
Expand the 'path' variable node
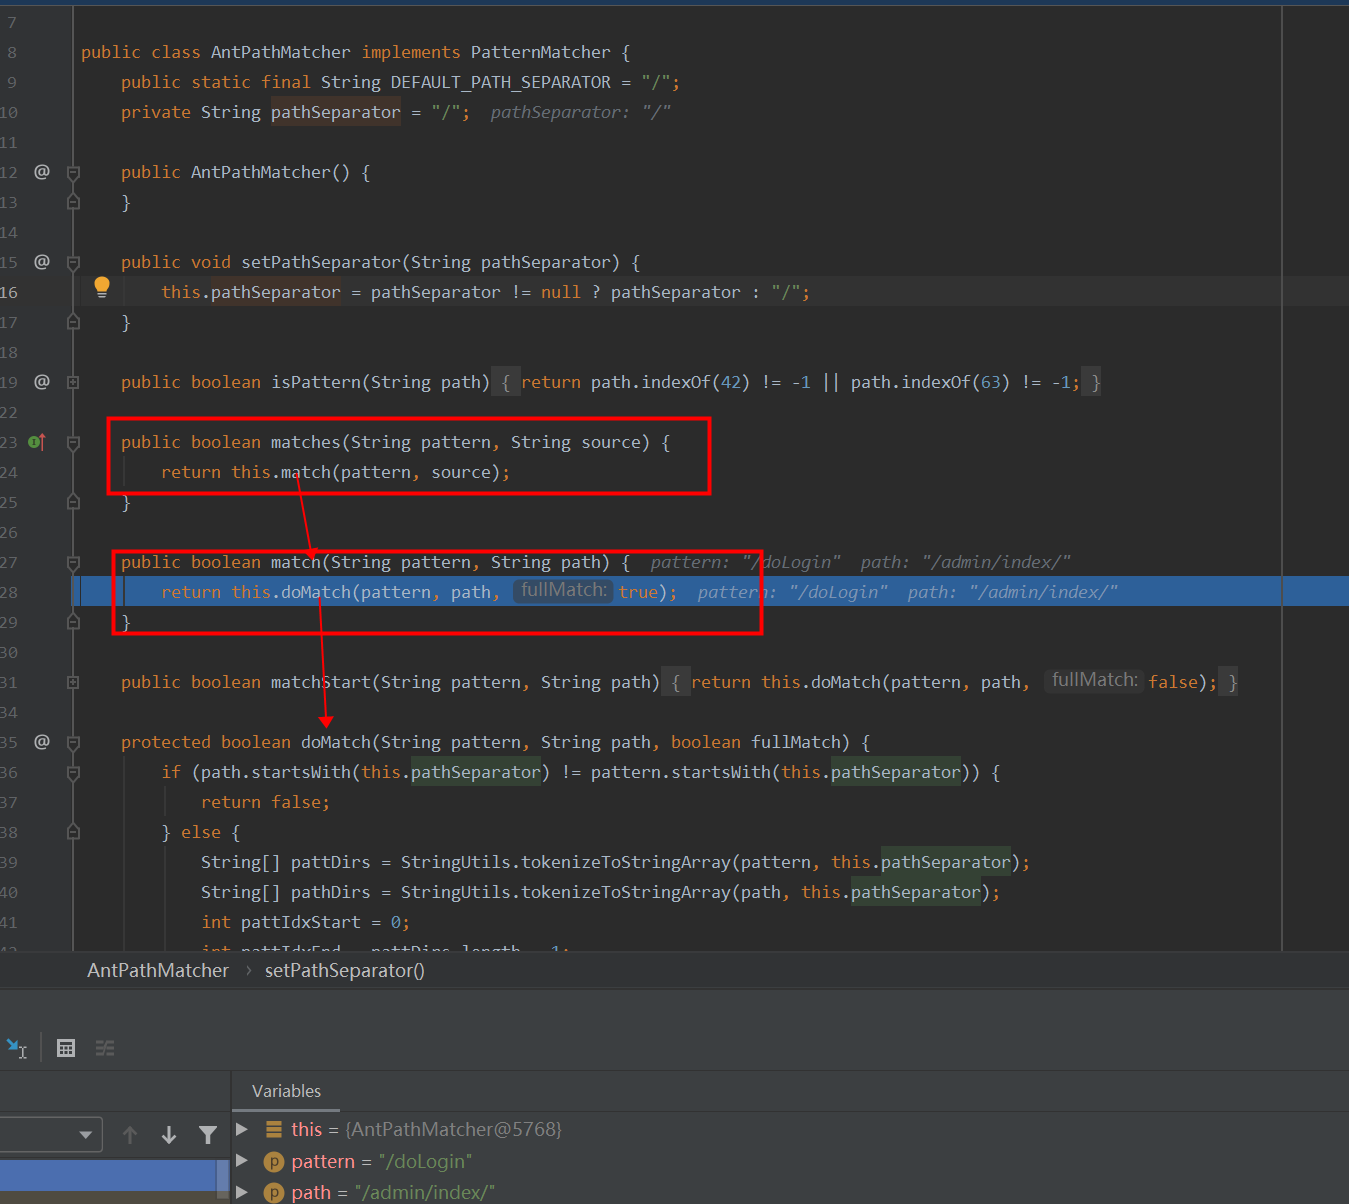coord(242,1192)
